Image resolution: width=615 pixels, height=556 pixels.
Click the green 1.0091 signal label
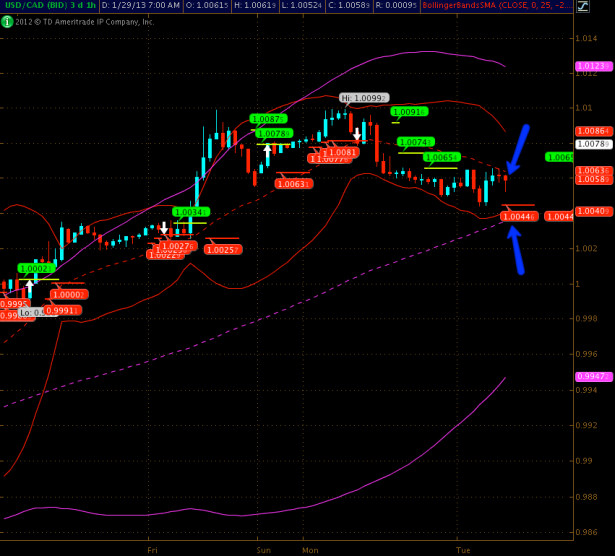[410, 112]
